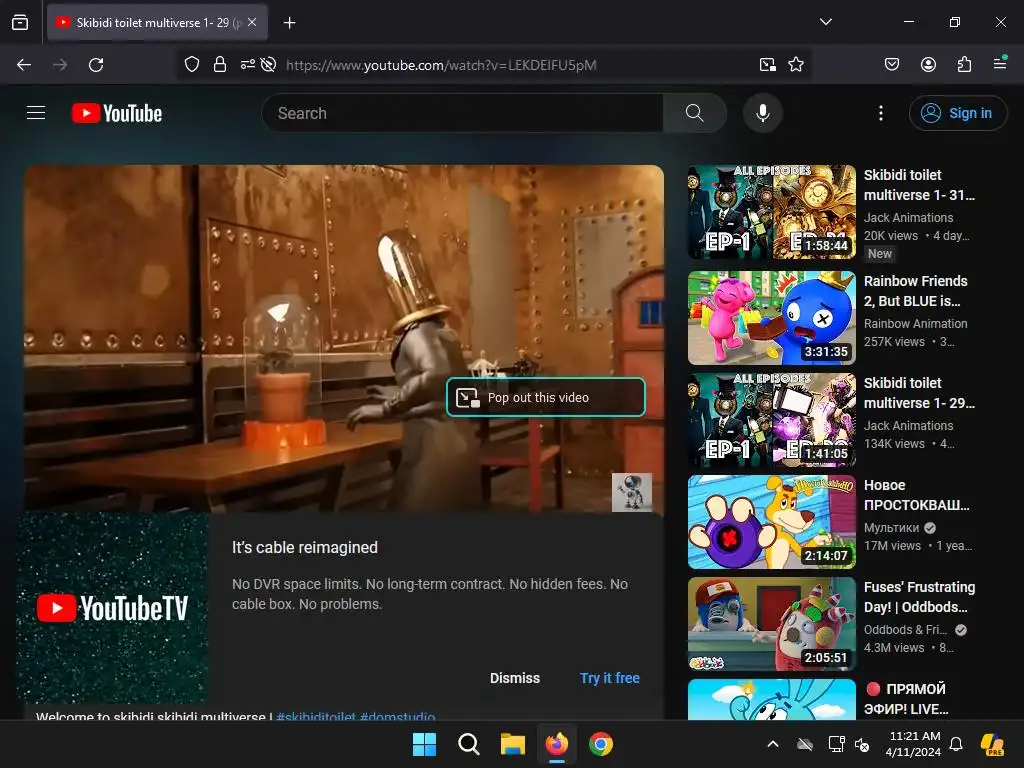Image resolution: width=1024 pixels, height=768 pixels.
Task: Open the #skibiditoilet hashtag link
Action: (316, 716)
